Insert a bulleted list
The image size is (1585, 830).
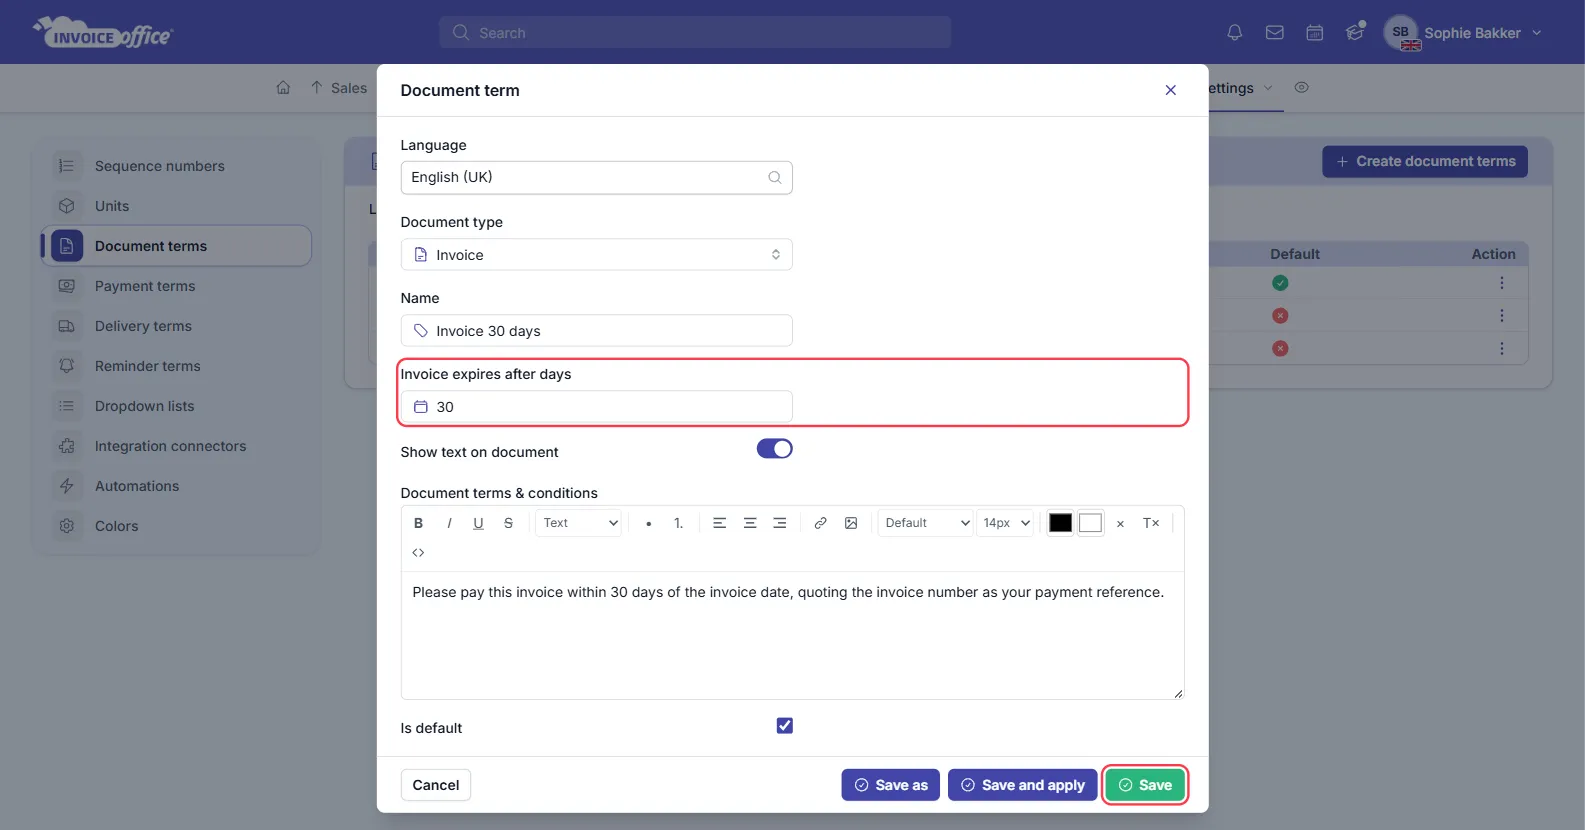[649, 523]
